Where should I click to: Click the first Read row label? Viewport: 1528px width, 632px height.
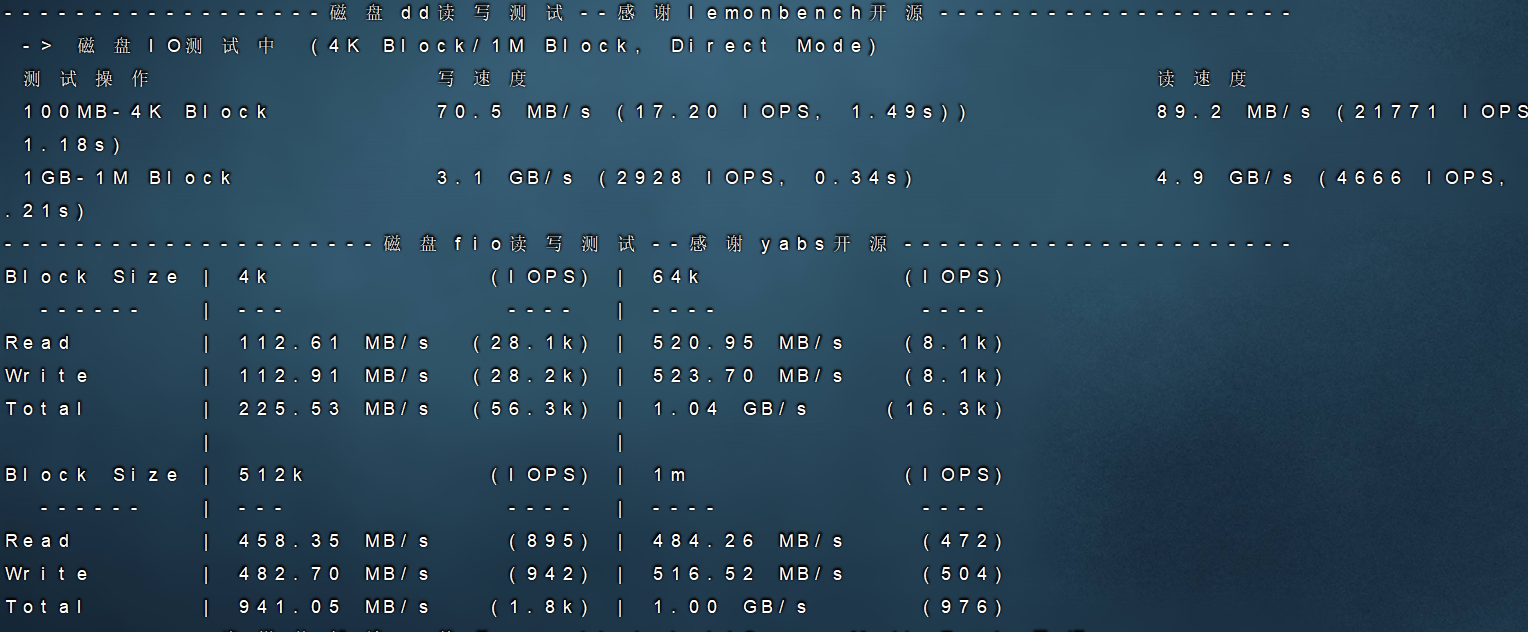[35, 342]
